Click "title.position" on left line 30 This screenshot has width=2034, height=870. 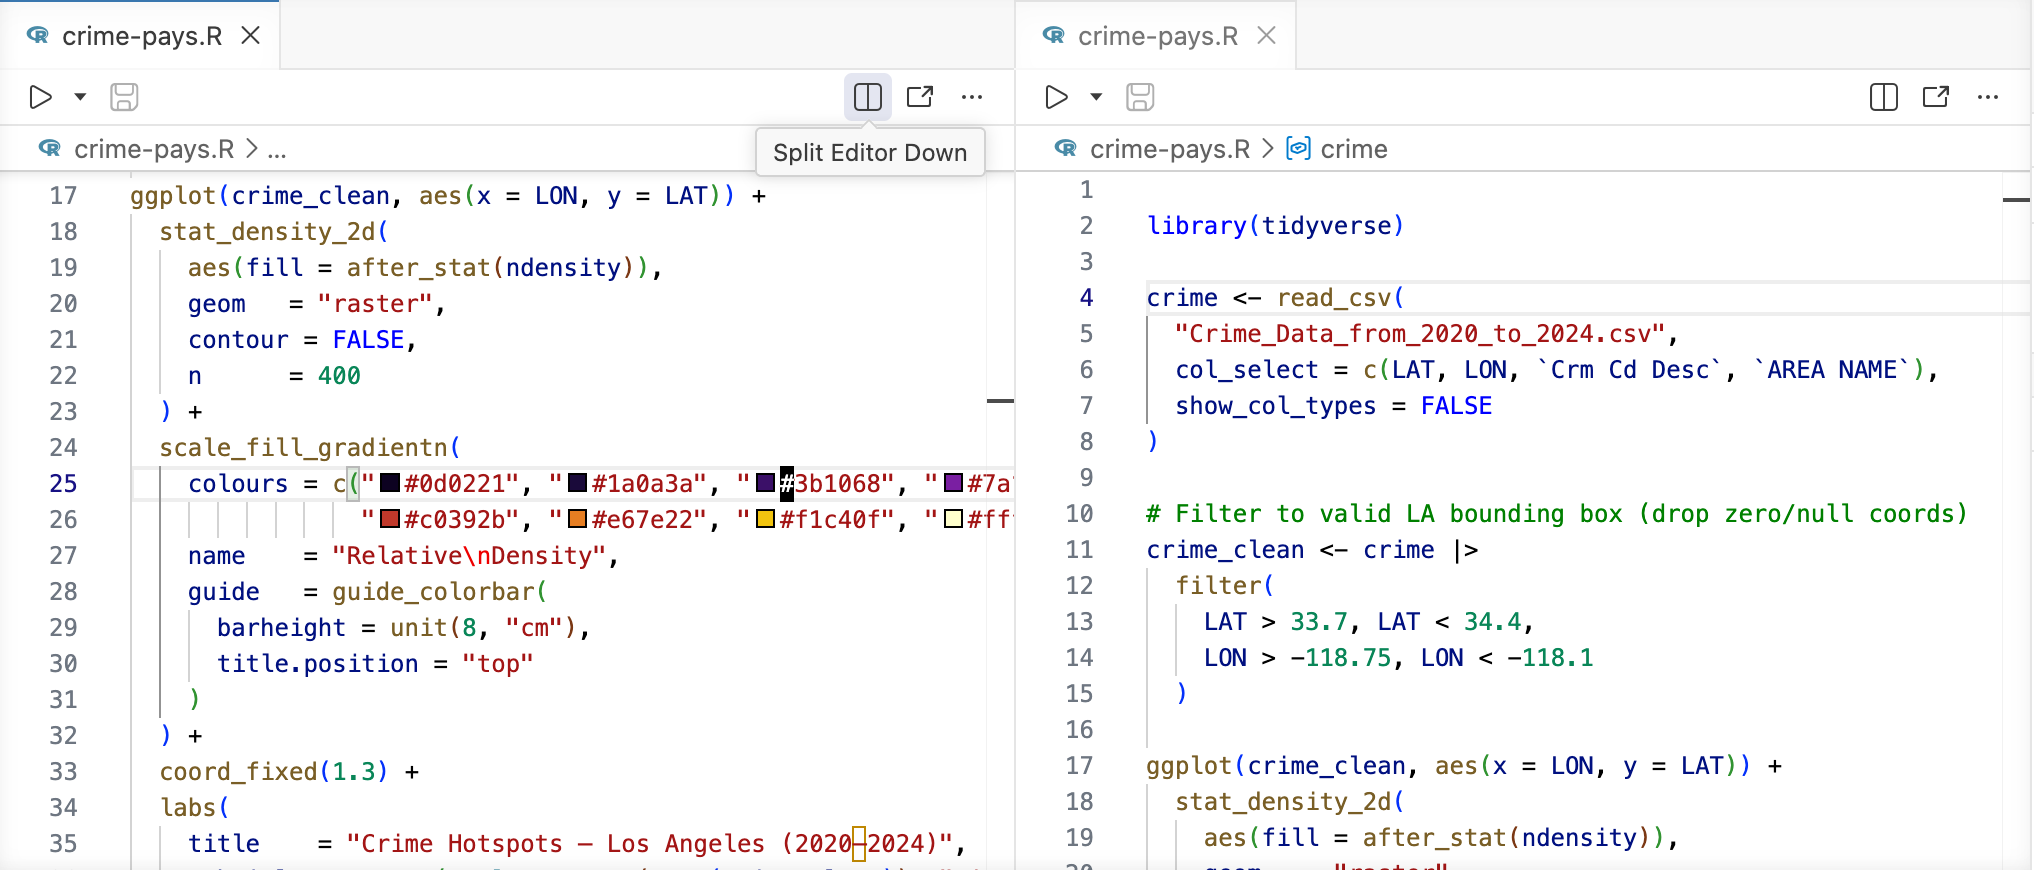[x=318, y=664]
